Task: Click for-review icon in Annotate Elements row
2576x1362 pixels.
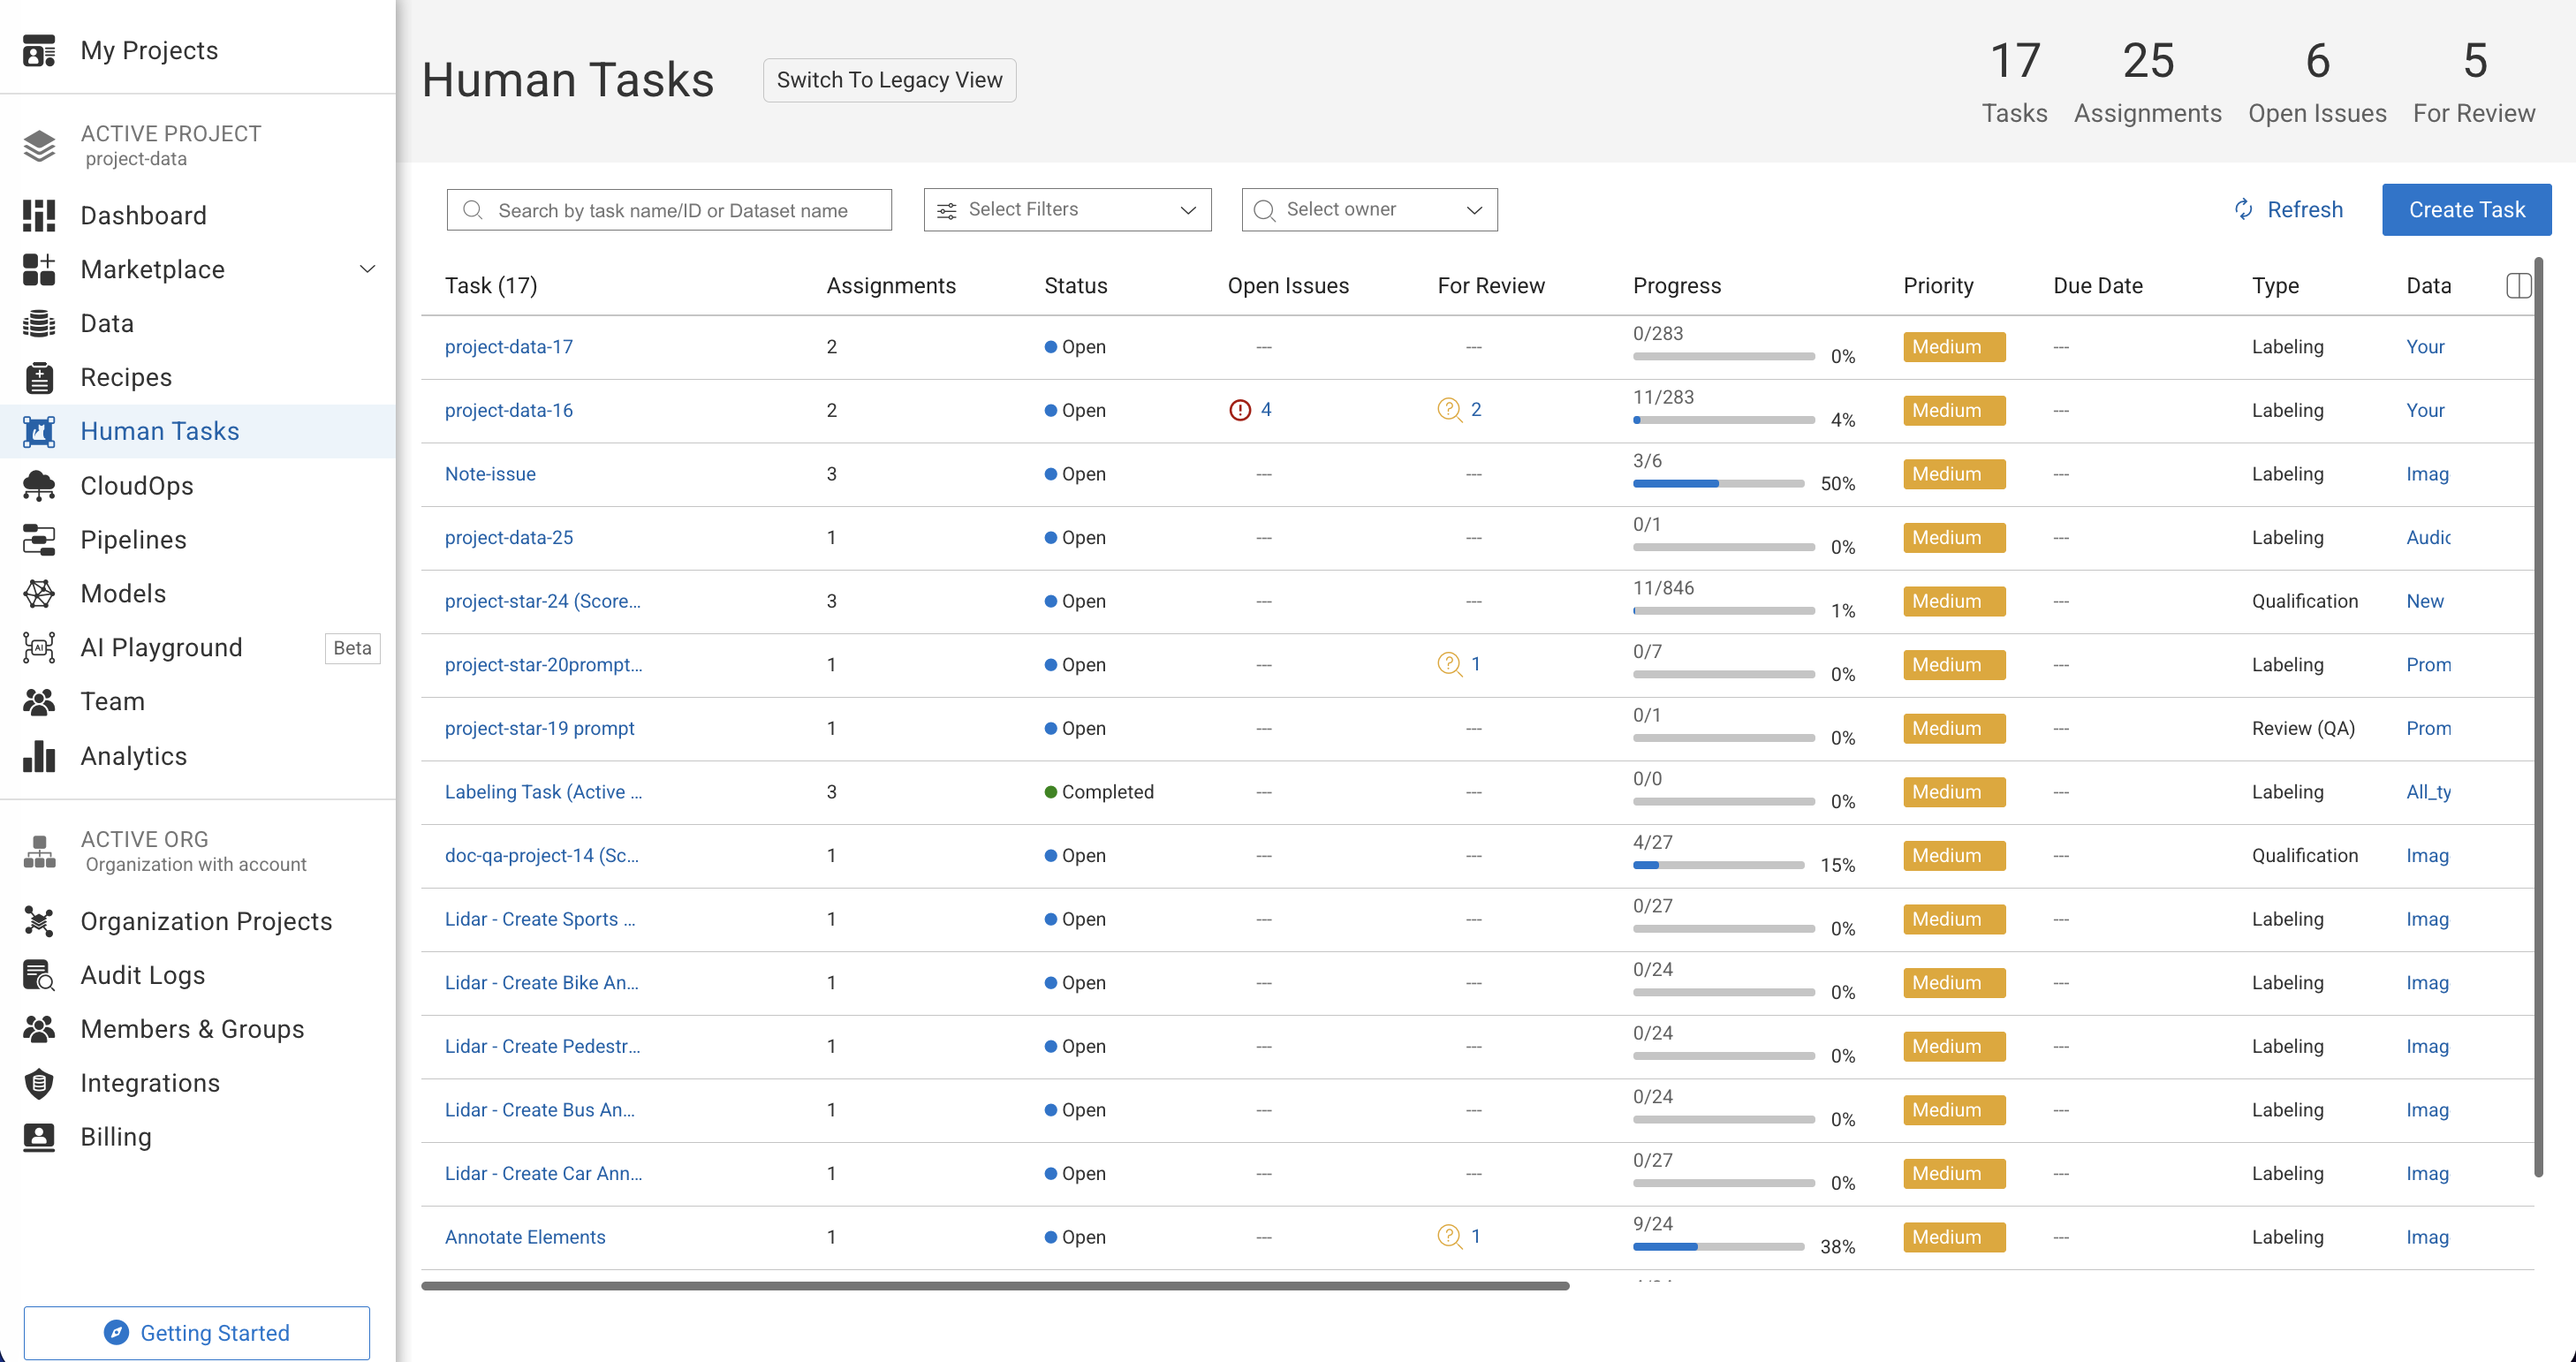Action: [x=1449, y=1236]
